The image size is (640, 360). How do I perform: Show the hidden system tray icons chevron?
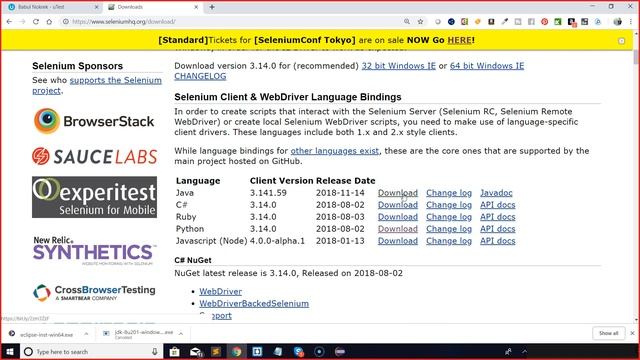[x=524, y=351]
